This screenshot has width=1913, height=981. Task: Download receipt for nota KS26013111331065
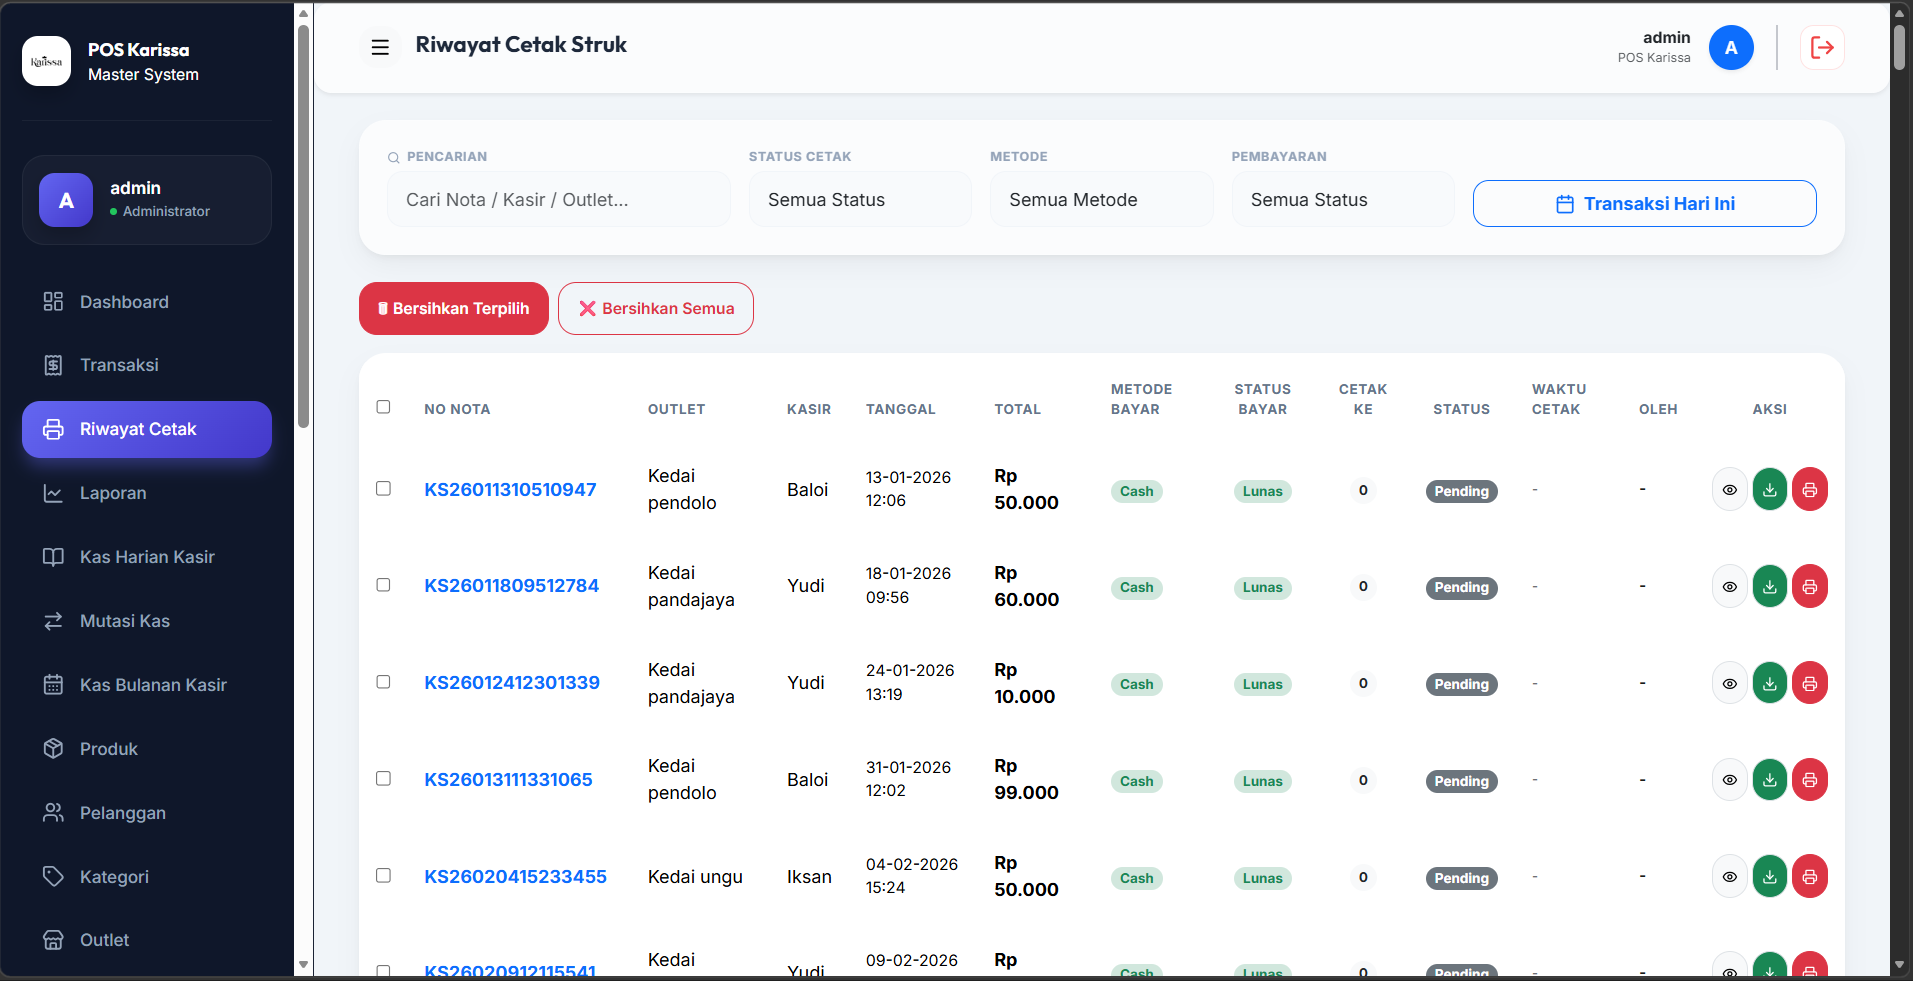[x=1769, y=780]
